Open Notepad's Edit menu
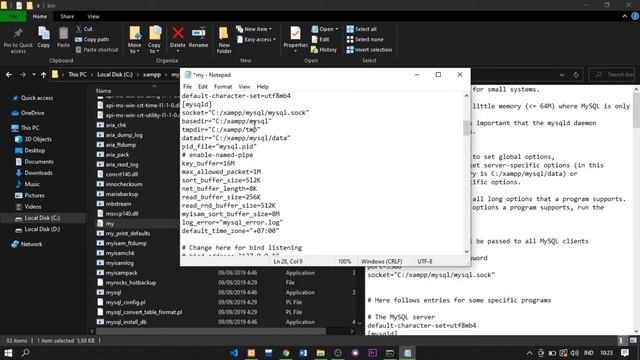The height and width of the screenshot is (360, 640). coord(203,87)
